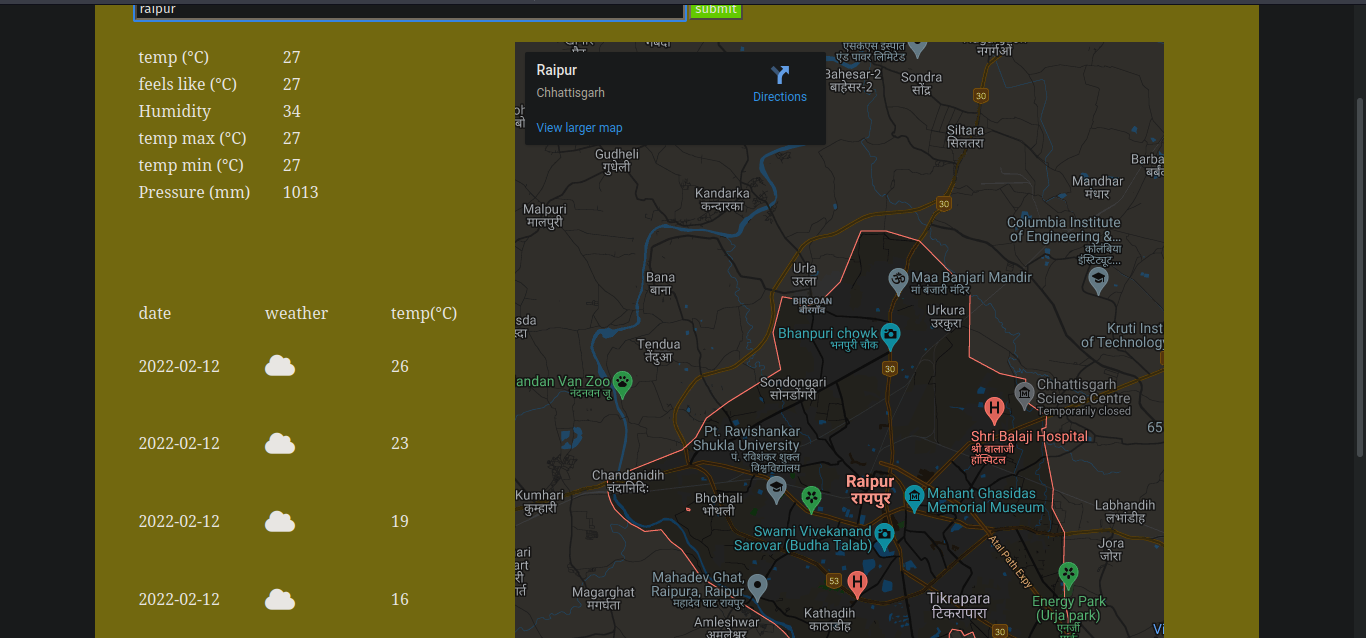Focus the city search field containing raipur
This screenshot has width=1366, height=638.
pyautogui.click(x=410, y=9)
